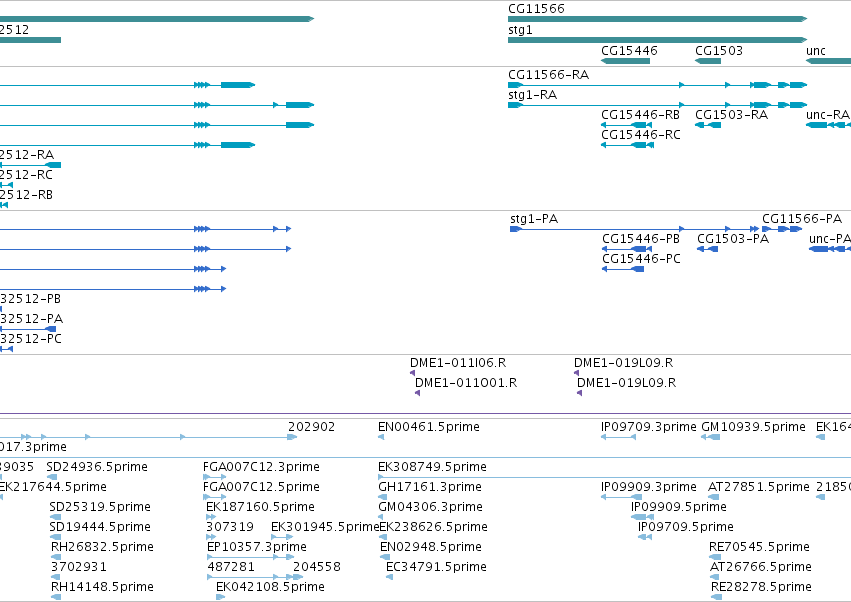Click CG11566-PA protein feature
This screenshot has height=602, width=851.
pos(782,229)
